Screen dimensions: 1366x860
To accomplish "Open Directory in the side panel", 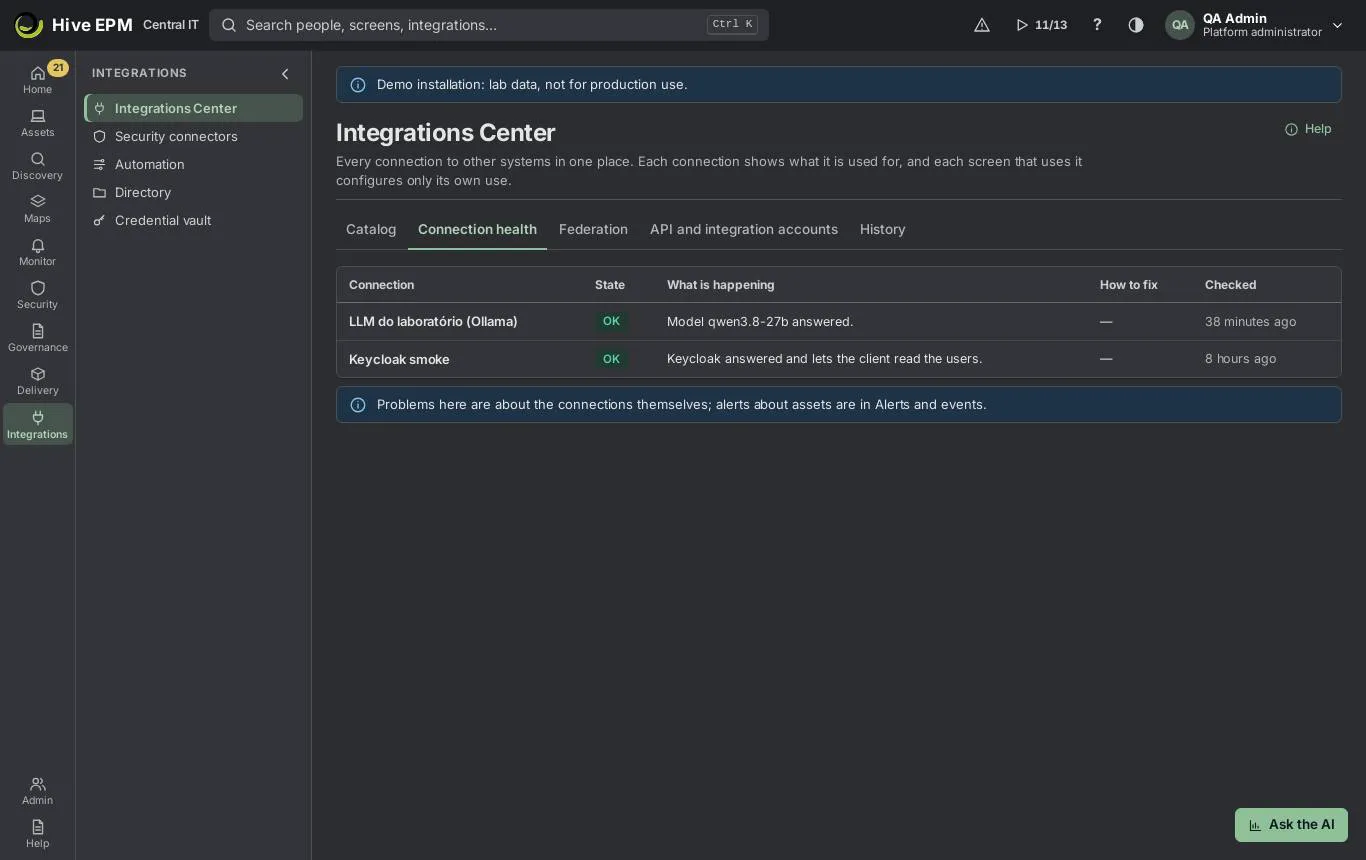I will pos(193,192).
